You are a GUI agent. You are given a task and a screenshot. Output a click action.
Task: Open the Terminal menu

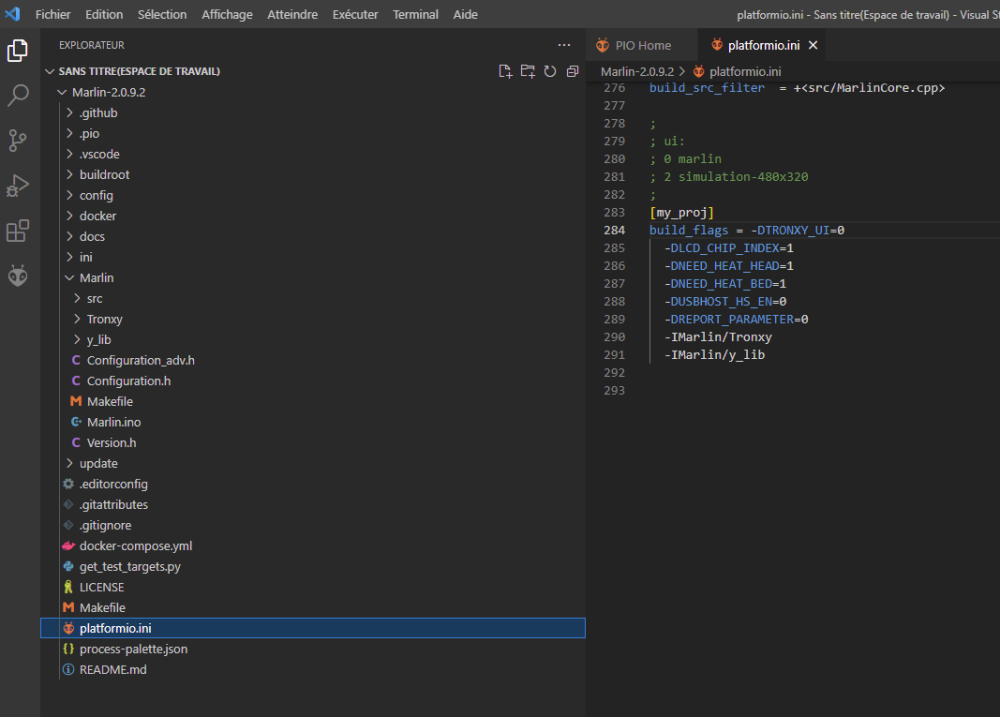click(x=415, y=15)
